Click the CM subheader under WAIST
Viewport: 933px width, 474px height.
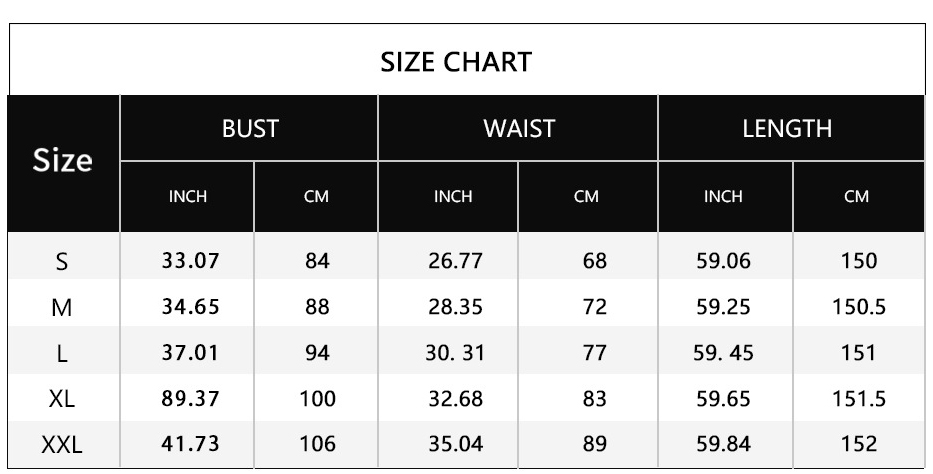[x=586, y=197]
